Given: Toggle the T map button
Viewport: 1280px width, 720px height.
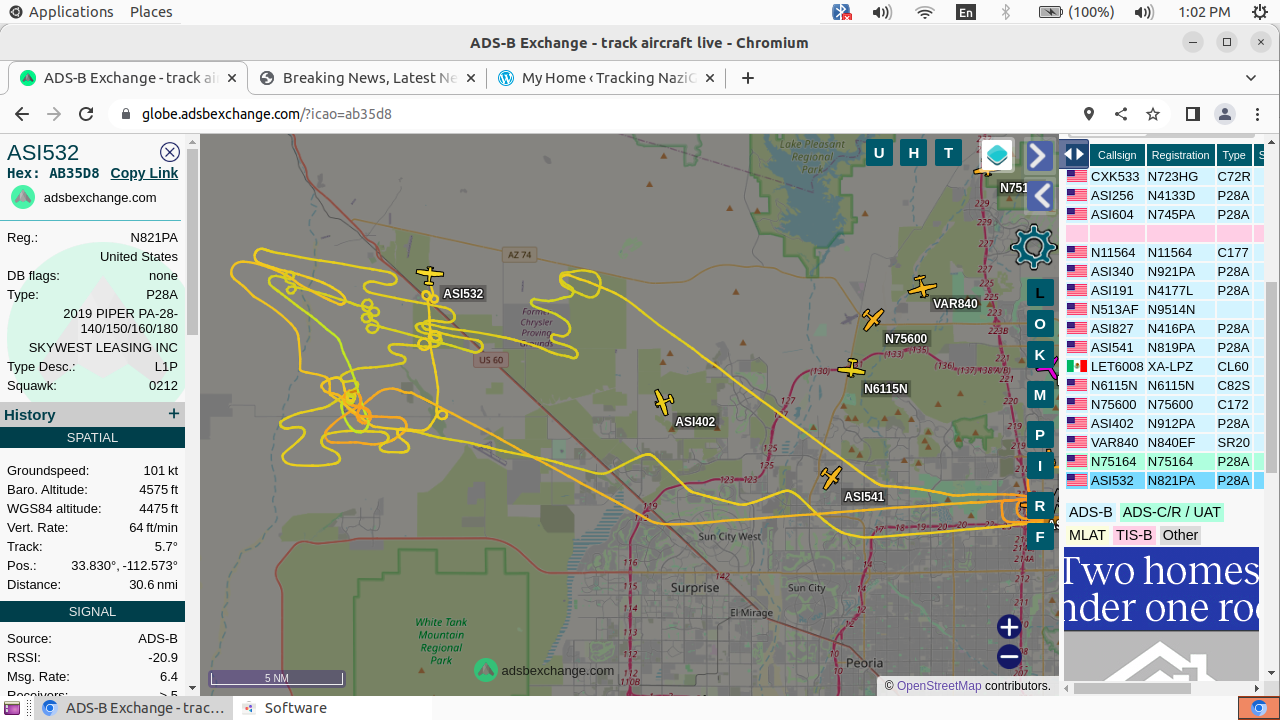Looking at the screenshot, I should click(x=949, y=152).
